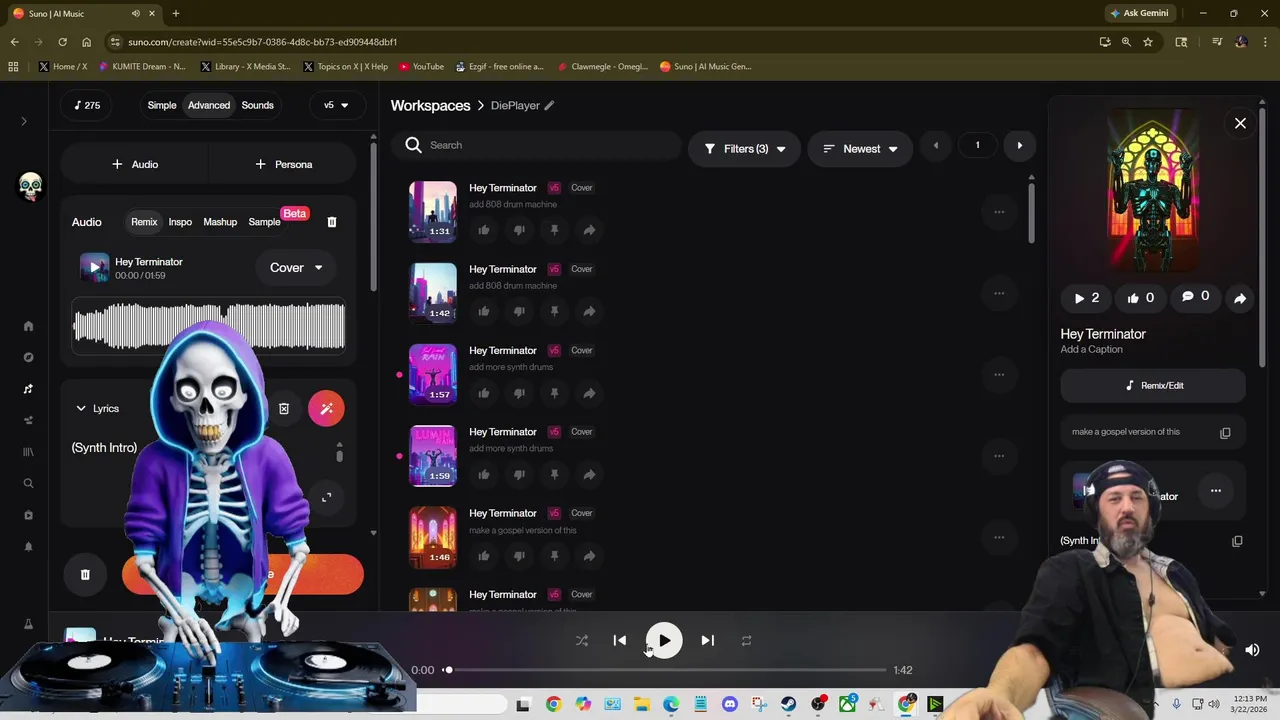
Task: Skip to the next track
Action: (707, 641)
